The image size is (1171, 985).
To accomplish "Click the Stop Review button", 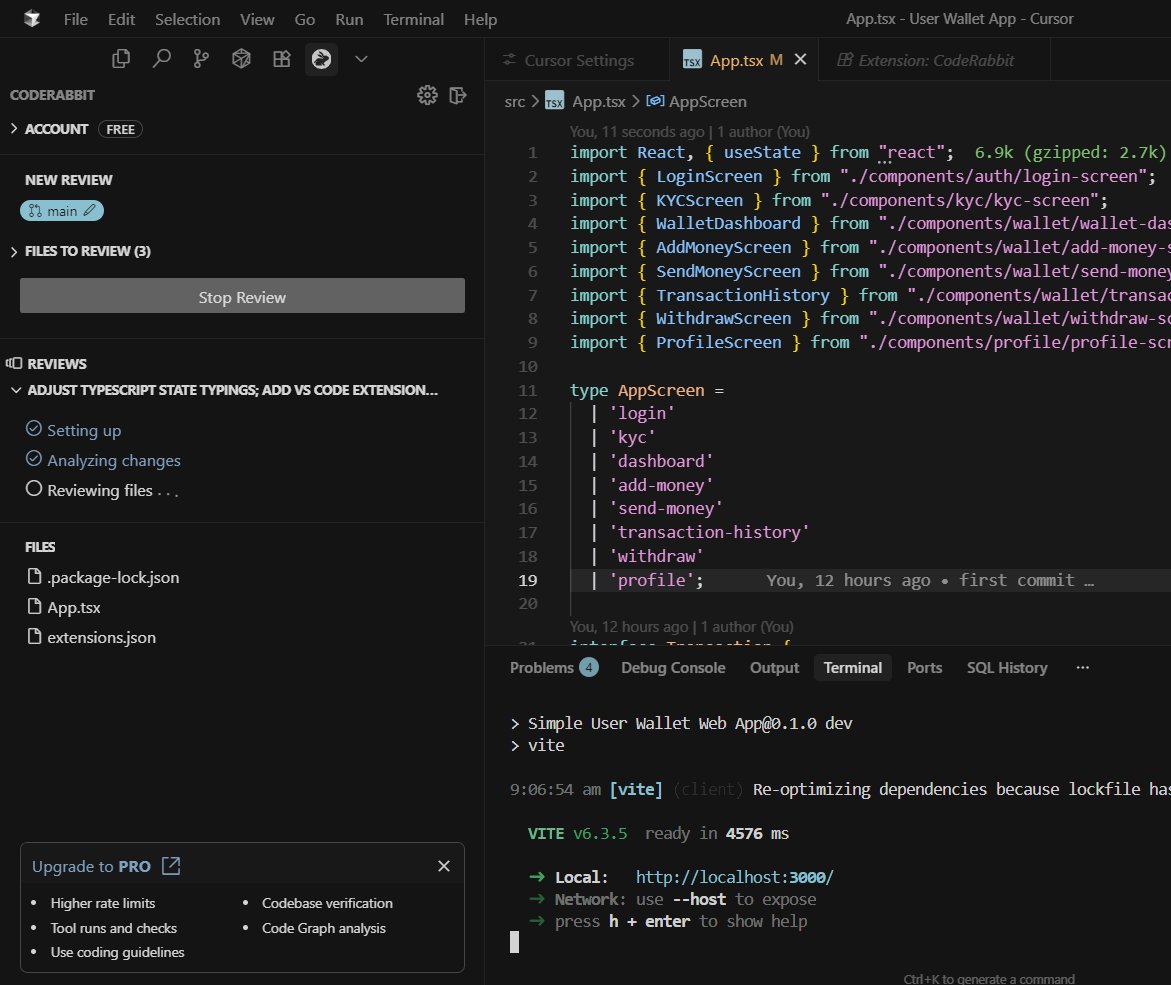I will point(242,296).
